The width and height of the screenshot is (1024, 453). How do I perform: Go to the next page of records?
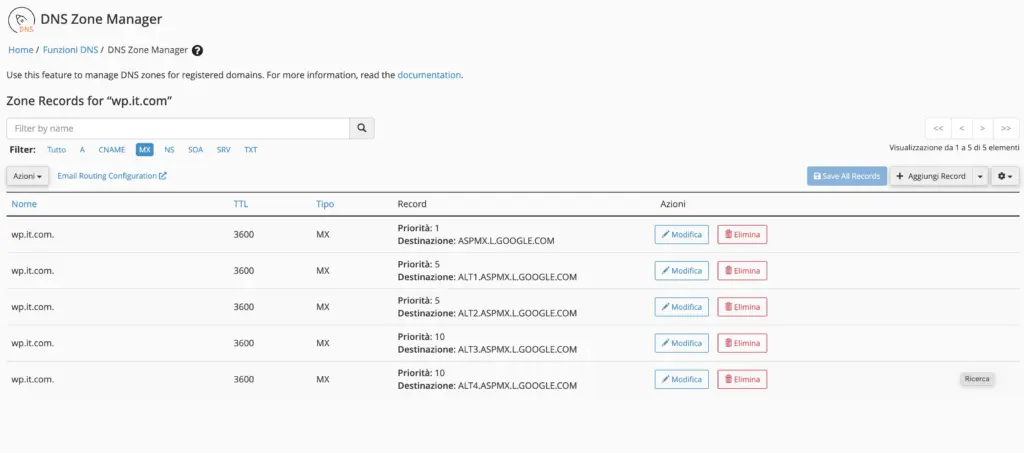(x=983, y=128)
